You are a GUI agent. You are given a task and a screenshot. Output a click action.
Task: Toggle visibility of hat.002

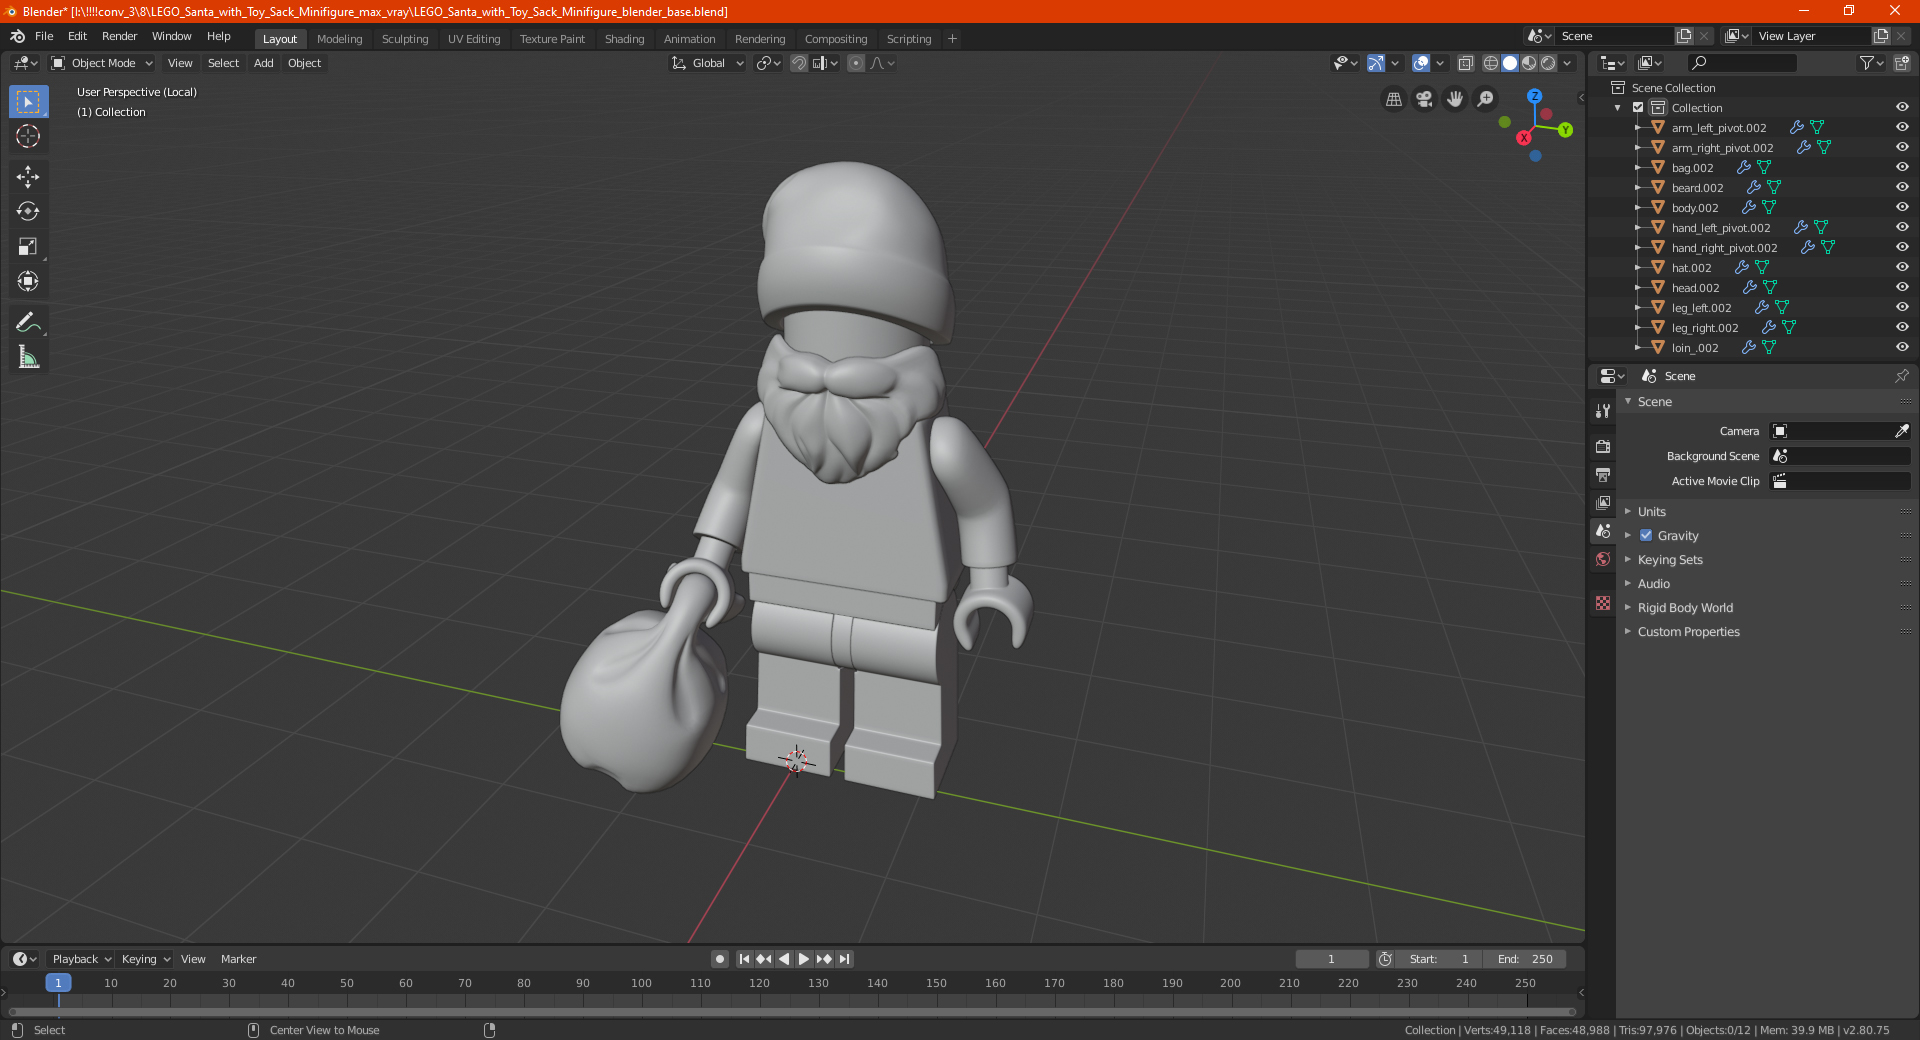coord(1901,267)
